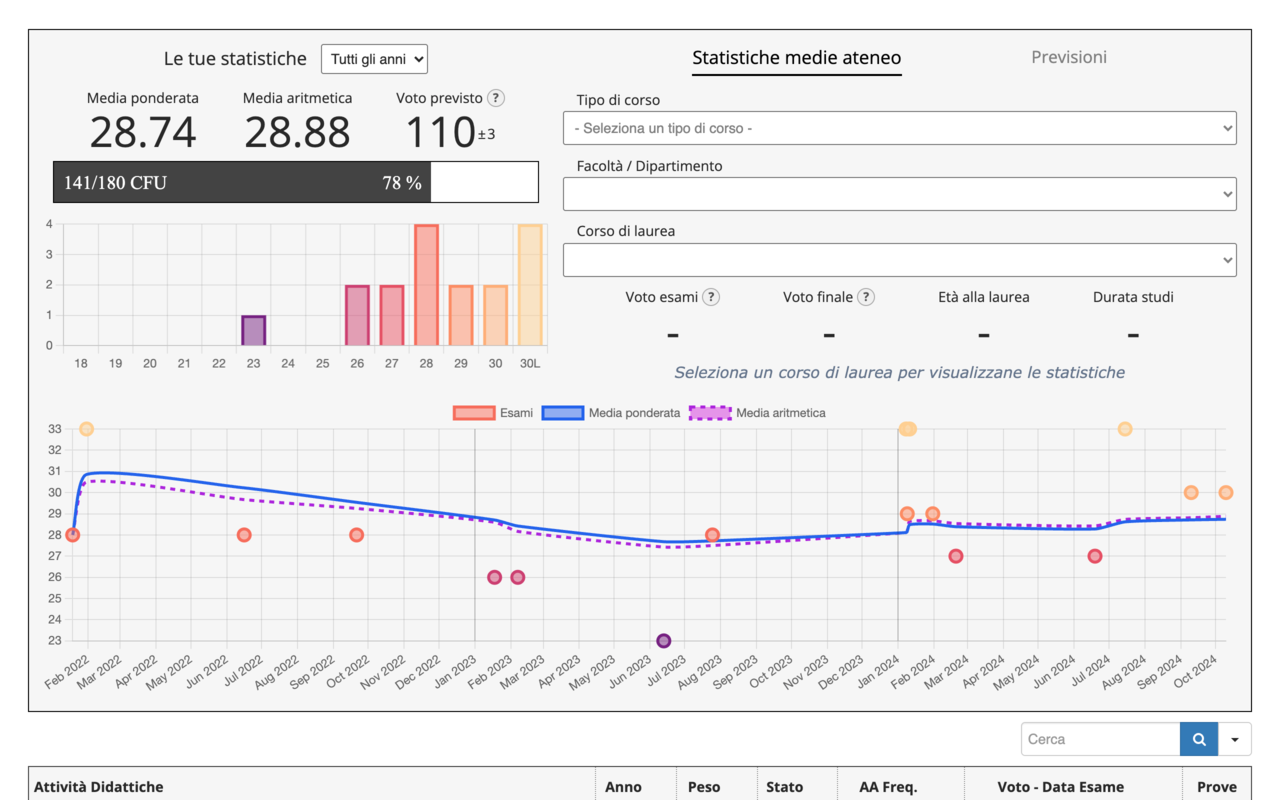
Task: Click the search magnifier button
Action: pos(1198,739)
